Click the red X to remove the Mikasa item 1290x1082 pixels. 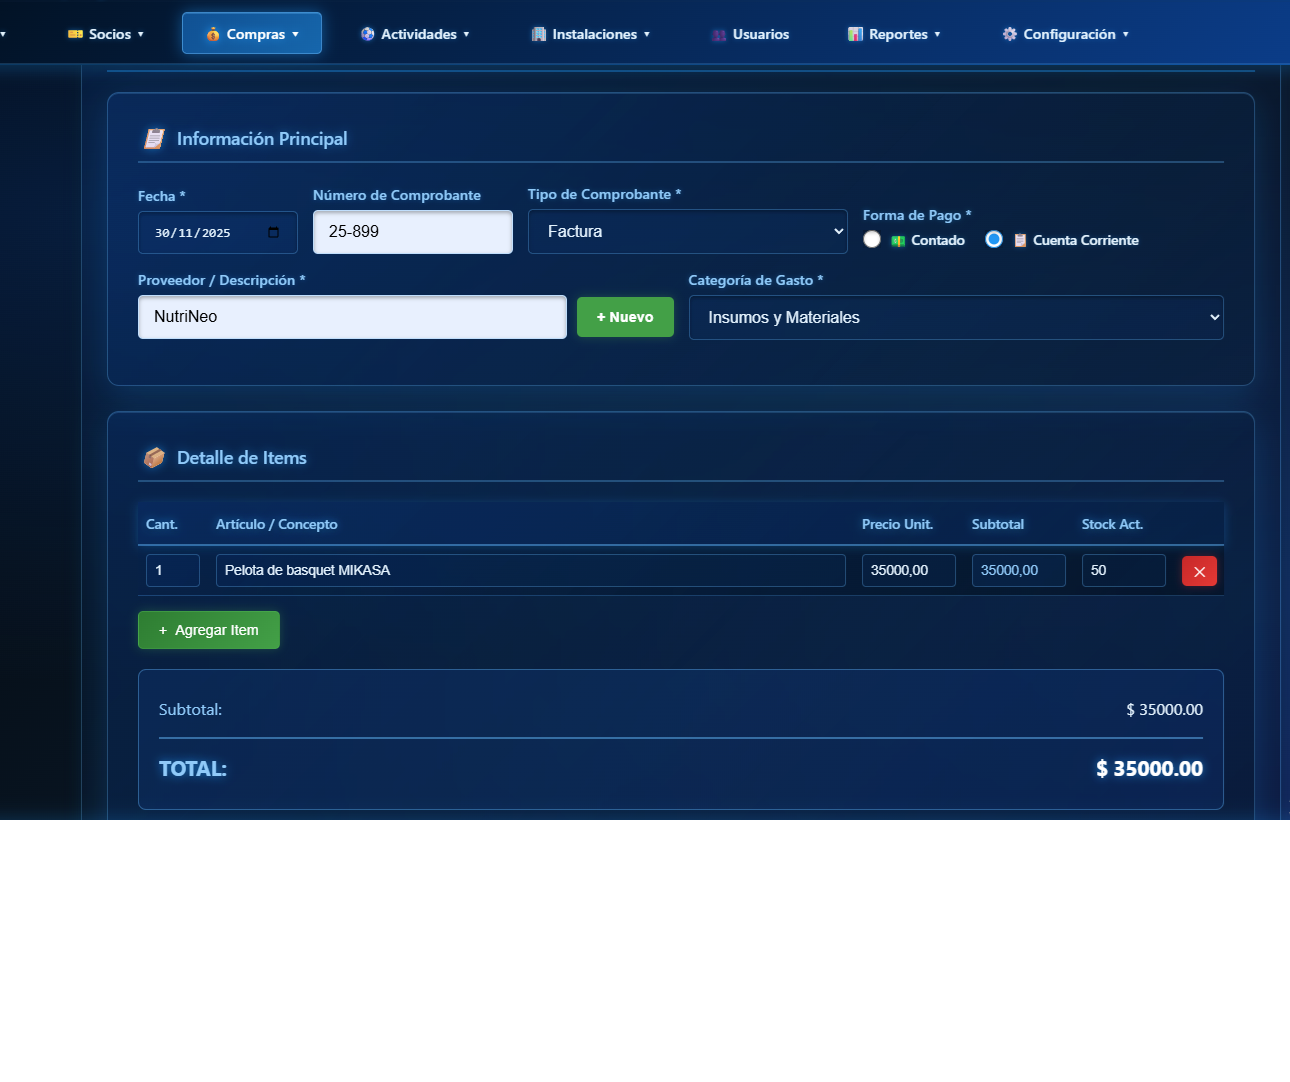1199,570
